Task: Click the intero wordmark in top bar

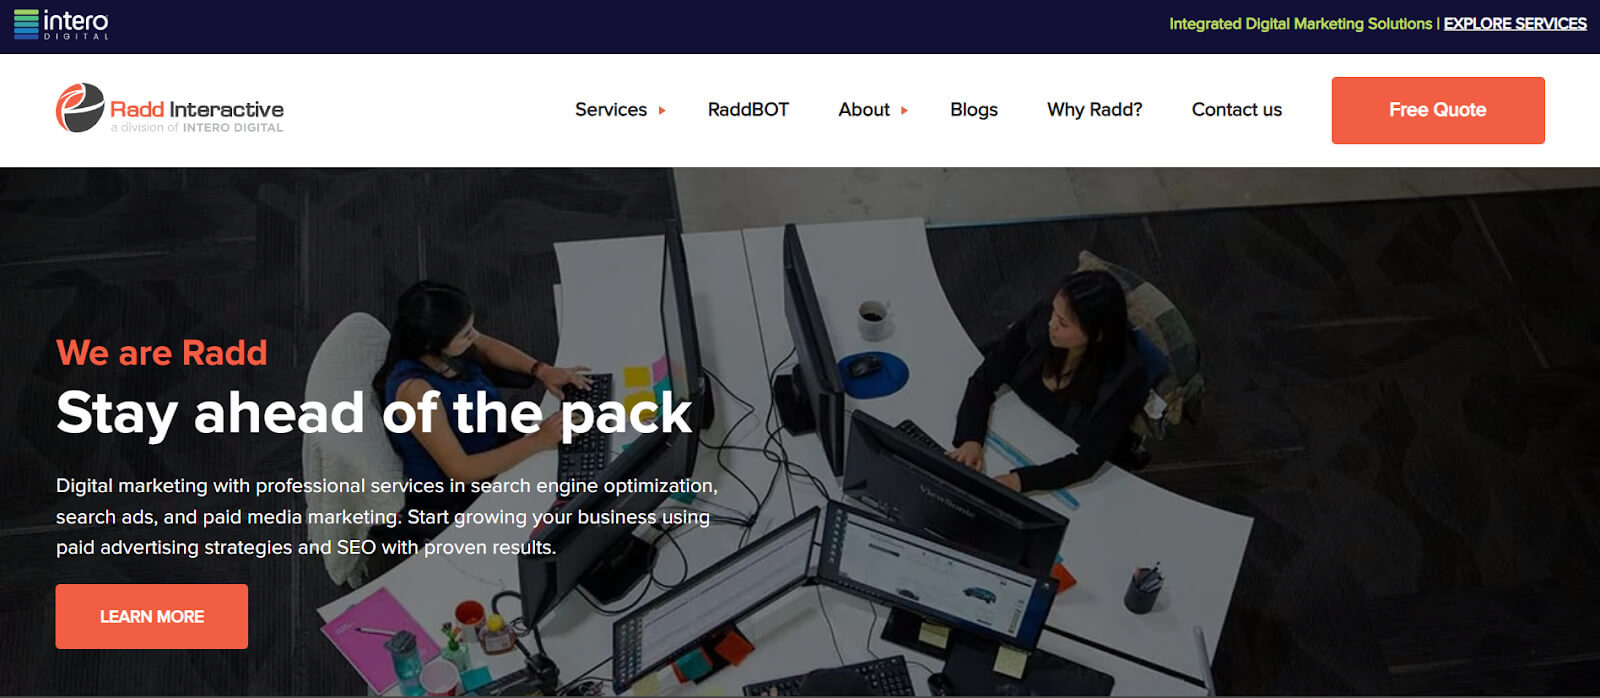Action: coord(76,21)
